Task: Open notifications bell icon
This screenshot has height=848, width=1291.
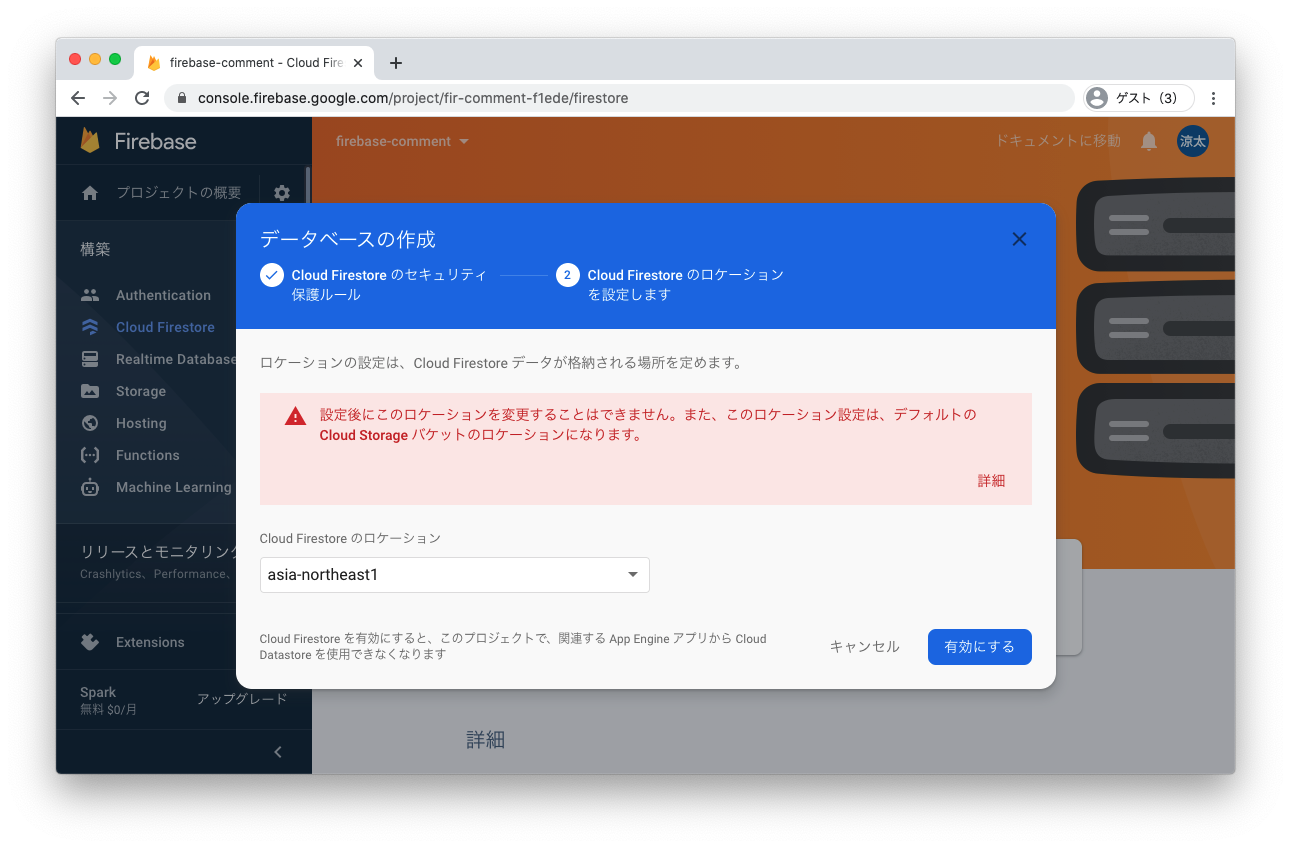Action: click(x=1149, y=141)
